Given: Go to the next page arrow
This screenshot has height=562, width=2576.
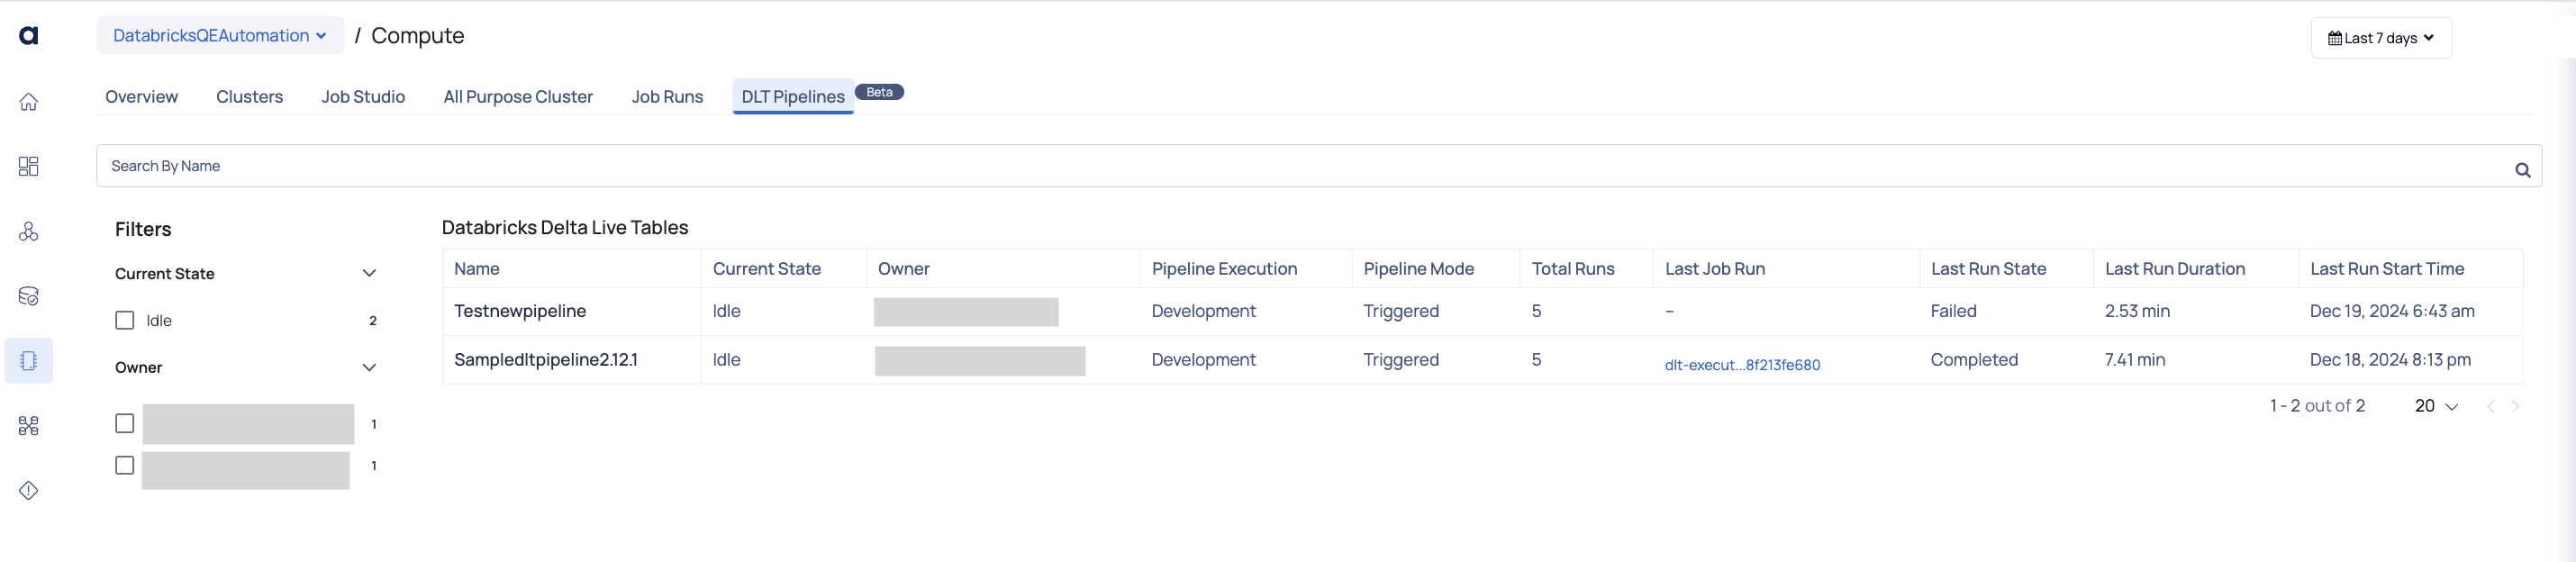Looking at the screenshot, I should (2515, 406).
